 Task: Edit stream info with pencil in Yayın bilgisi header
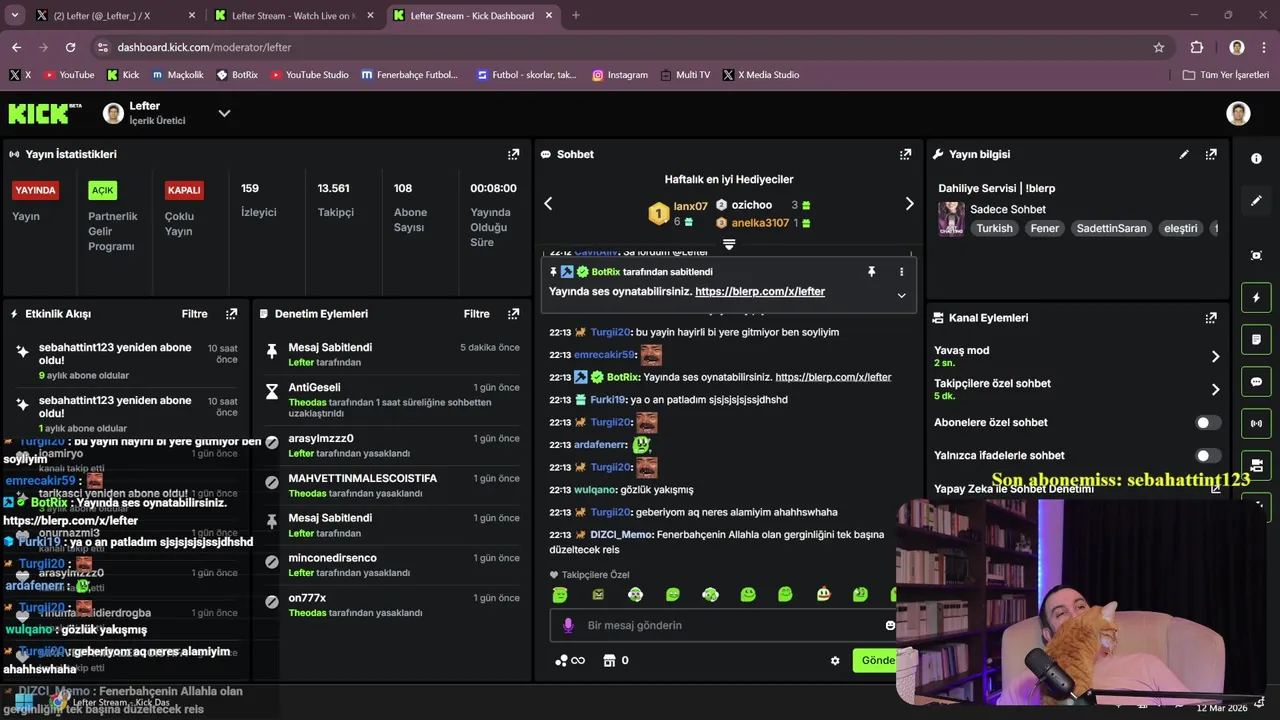click(x=1184, y=154)
